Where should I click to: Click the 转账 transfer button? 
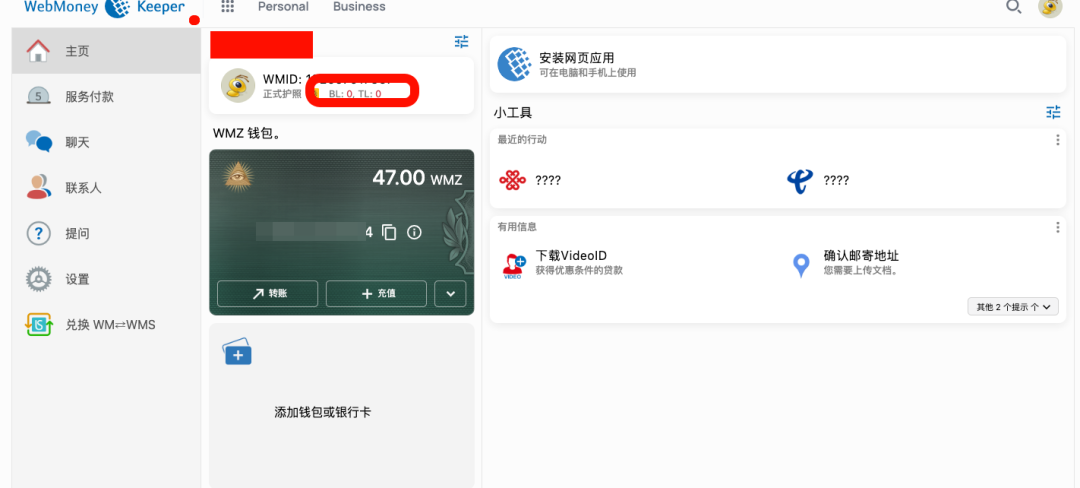click(267, 293)
